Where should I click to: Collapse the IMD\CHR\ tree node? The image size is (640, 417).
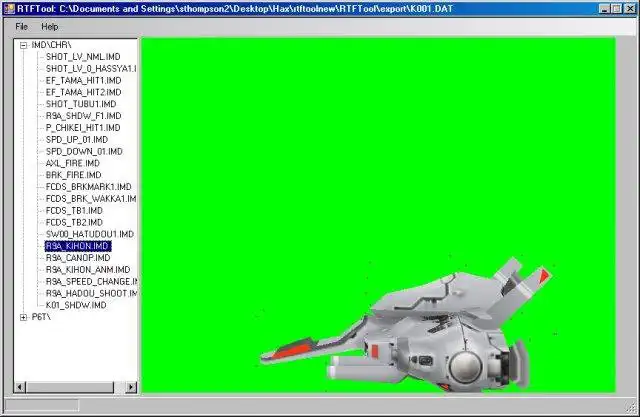click(24, 45)
